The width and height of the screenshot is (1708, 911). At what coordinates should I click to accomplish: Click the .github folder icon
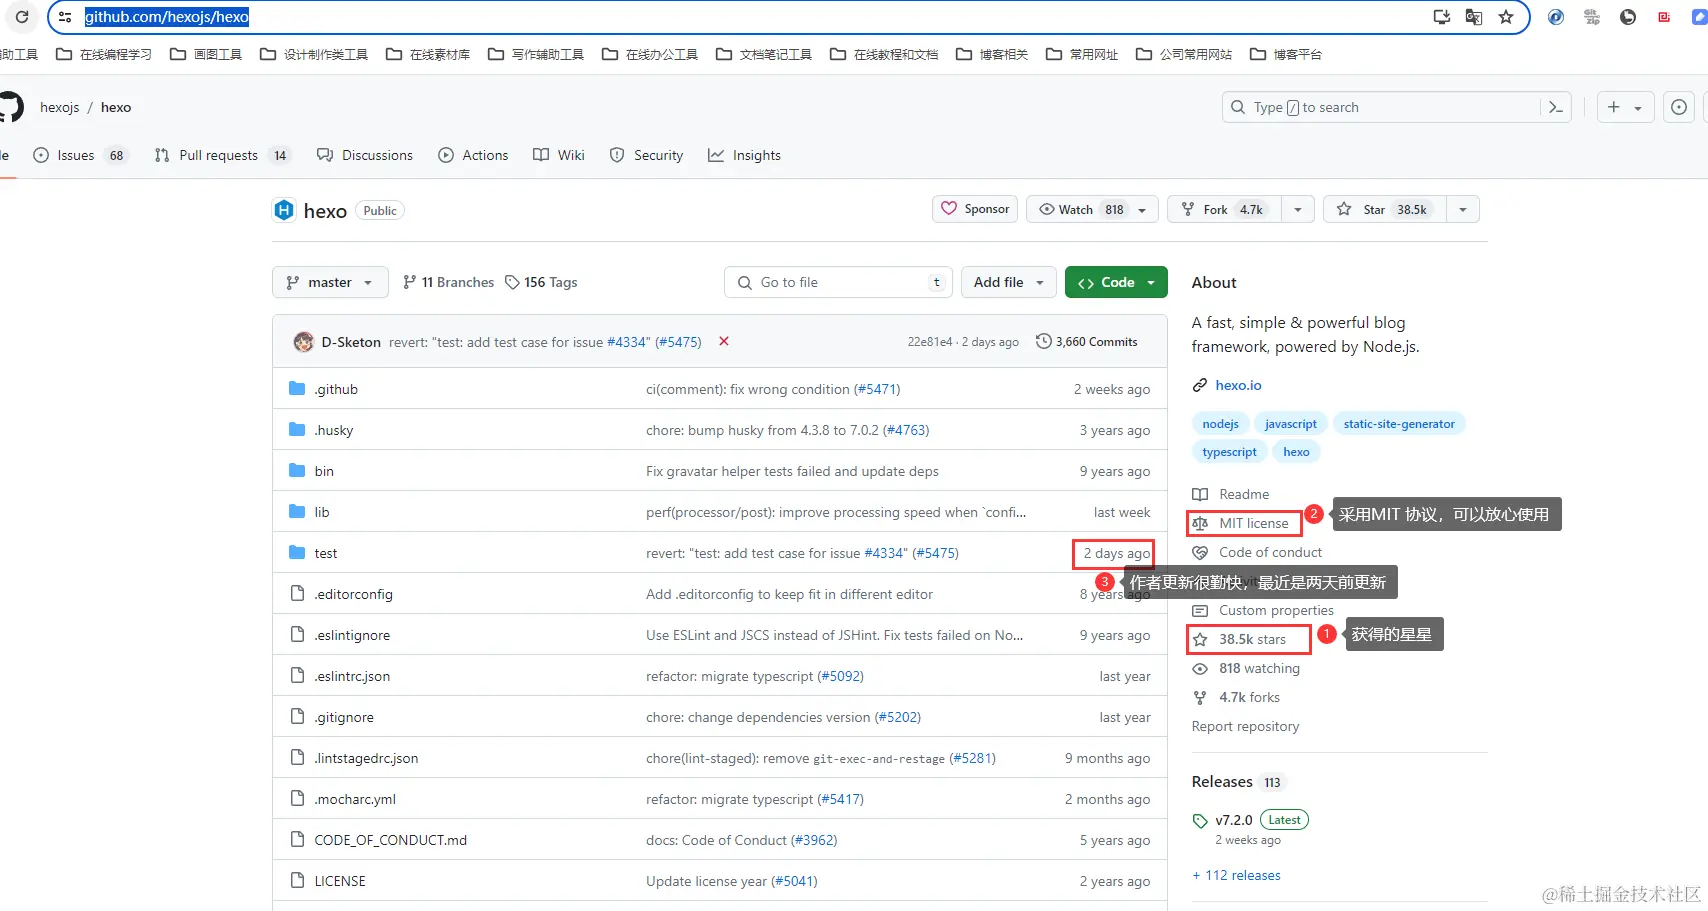pos(297,388)
